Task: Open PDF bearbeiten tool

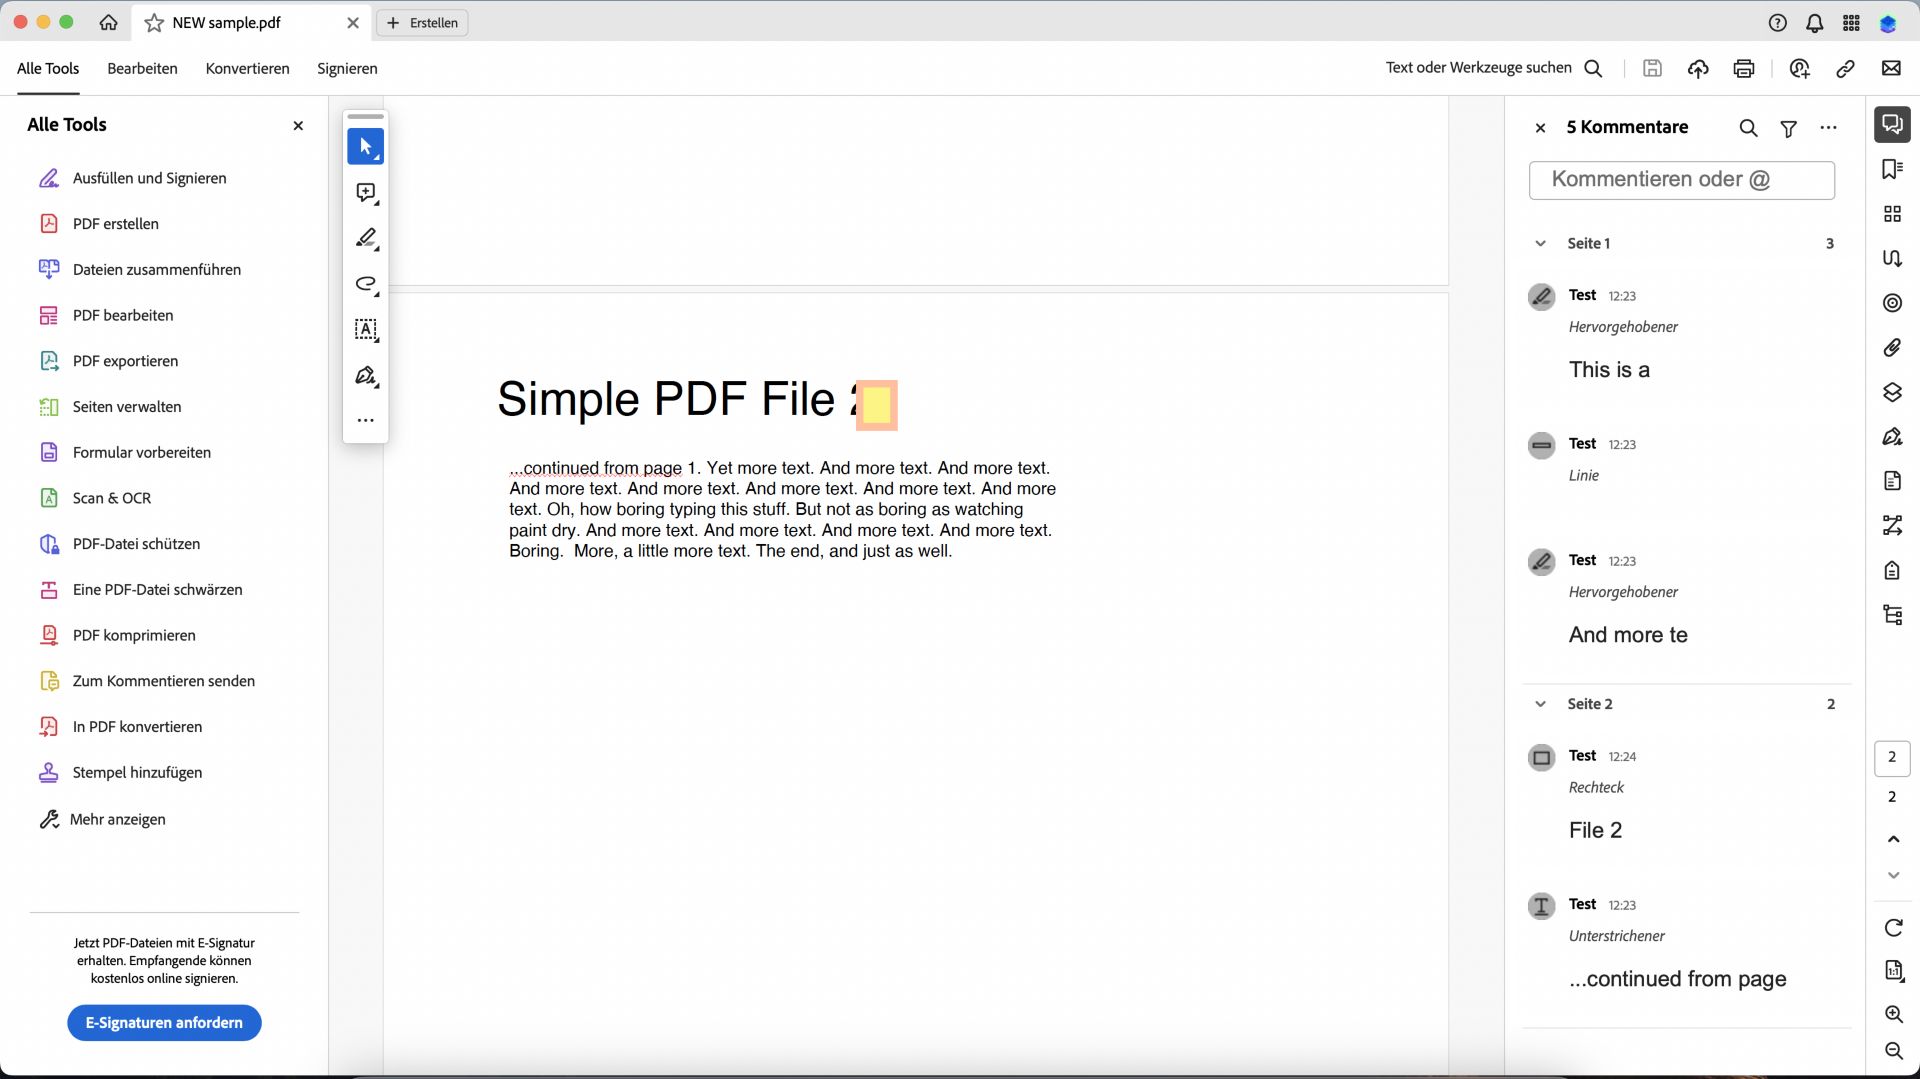Action: point(106,316)
